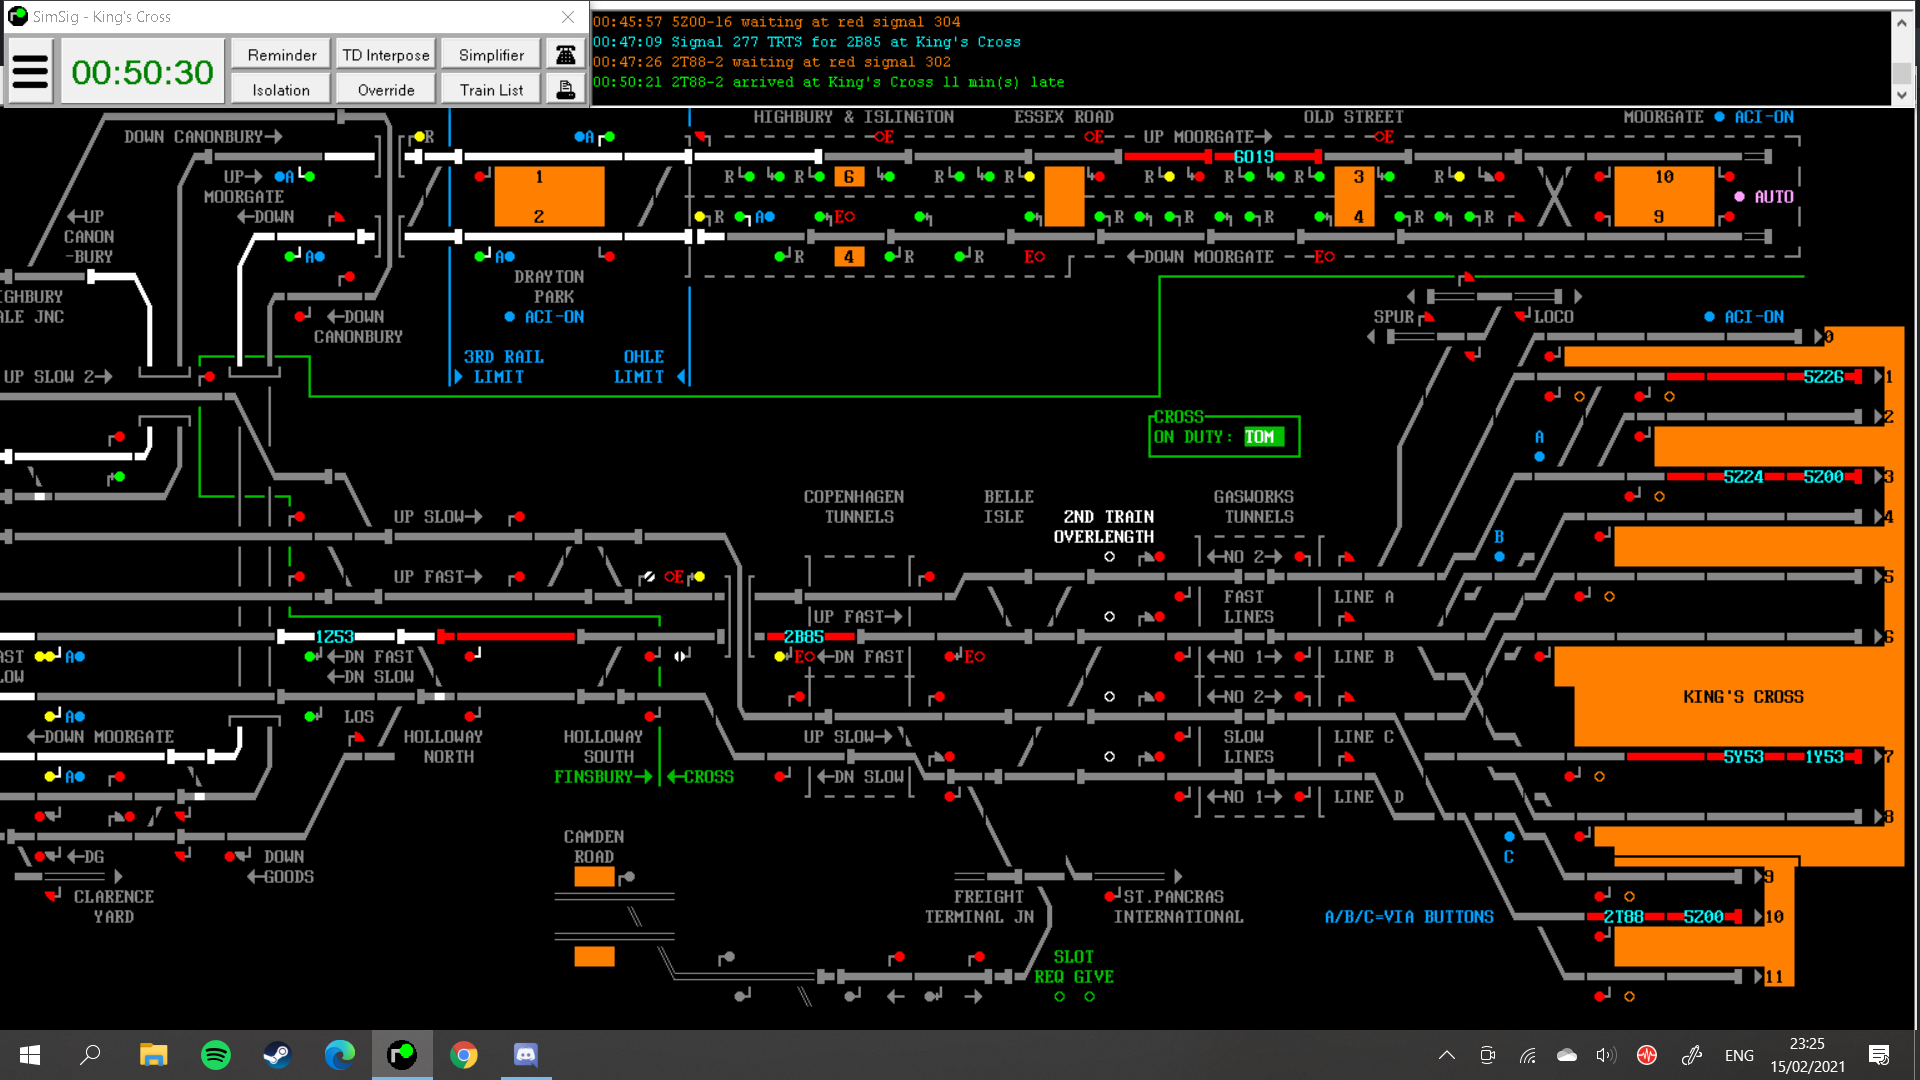The height and width of the screenshot is (1080, 1920).
Task: Open the telephone calls window
Action: (x=566, y=55)
